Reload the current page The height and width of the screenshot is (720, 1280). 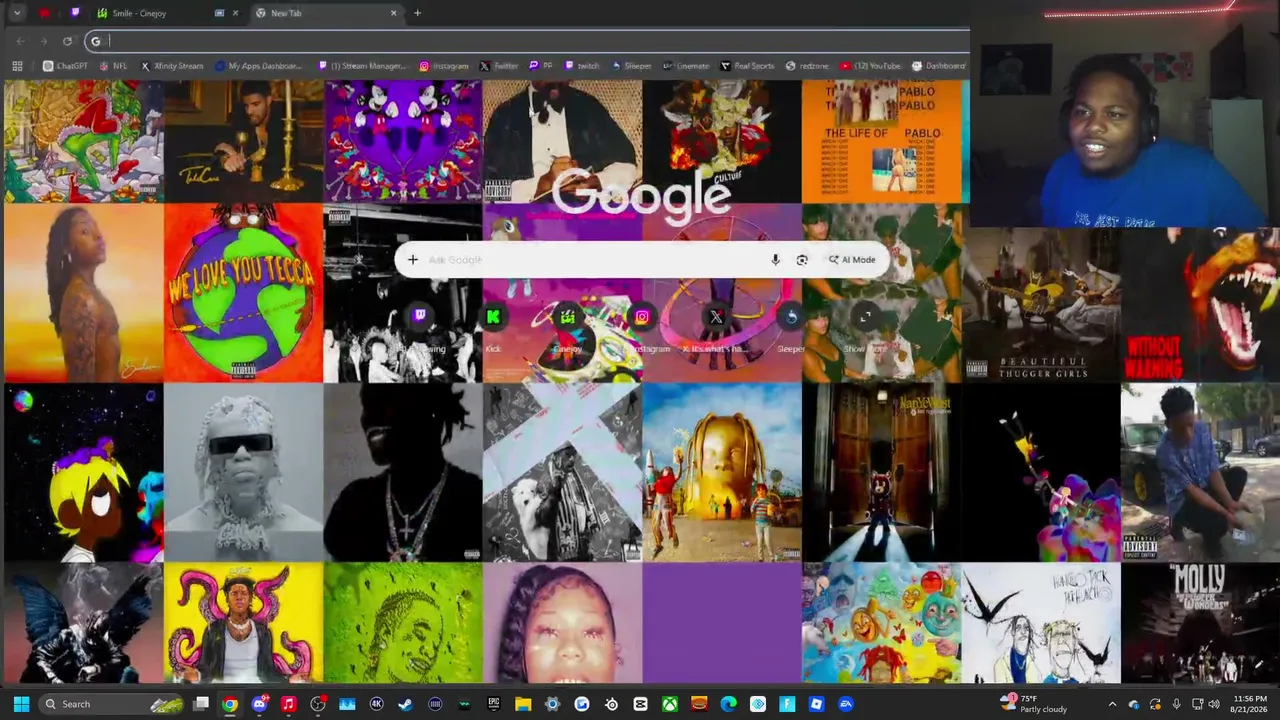point(67,41)
